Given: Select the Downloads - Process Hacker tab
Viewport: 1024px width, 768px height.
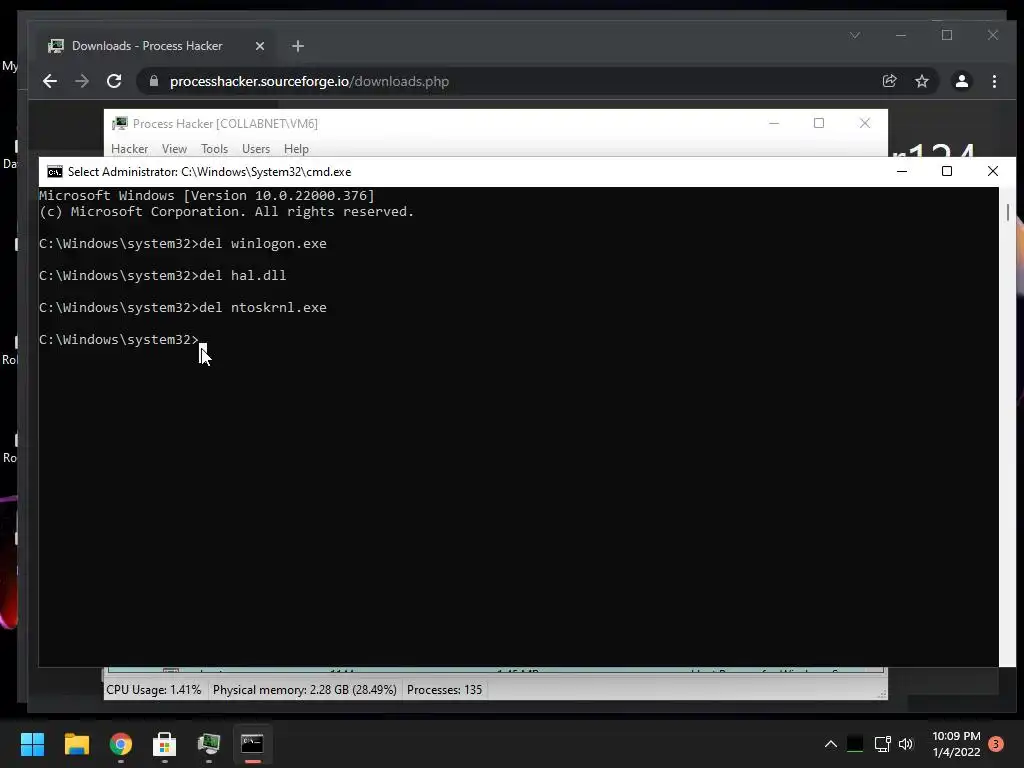Looking at the screenshot, I should (157, 46).
